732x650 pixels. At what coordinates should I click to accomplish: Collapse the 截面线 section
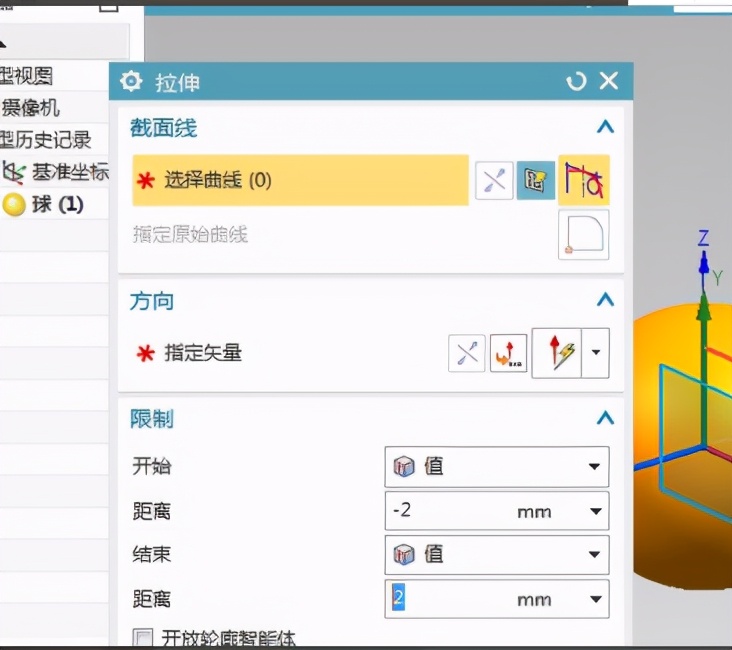coord(605,127)
